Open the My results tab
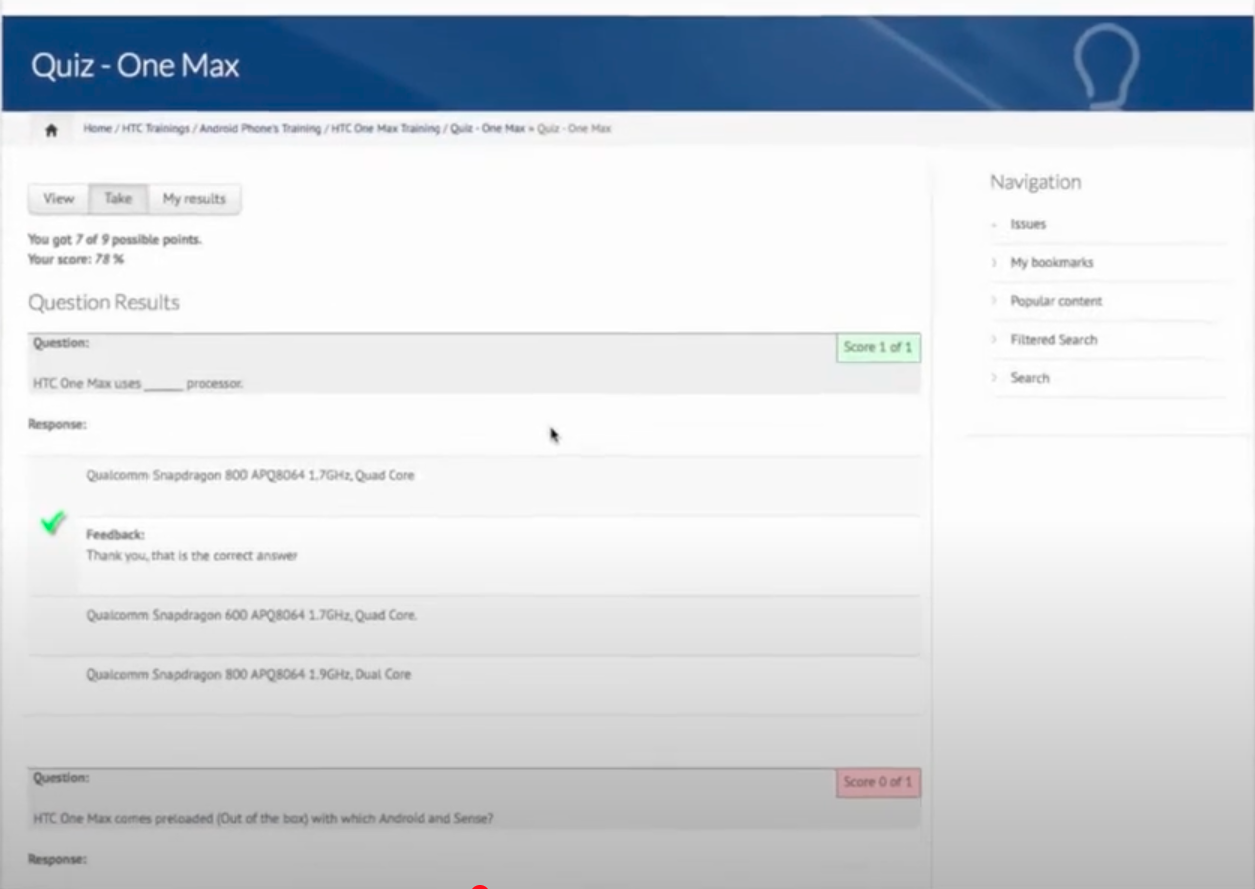The height and width of the screenshot is (889, 1255). click(194, 199)
